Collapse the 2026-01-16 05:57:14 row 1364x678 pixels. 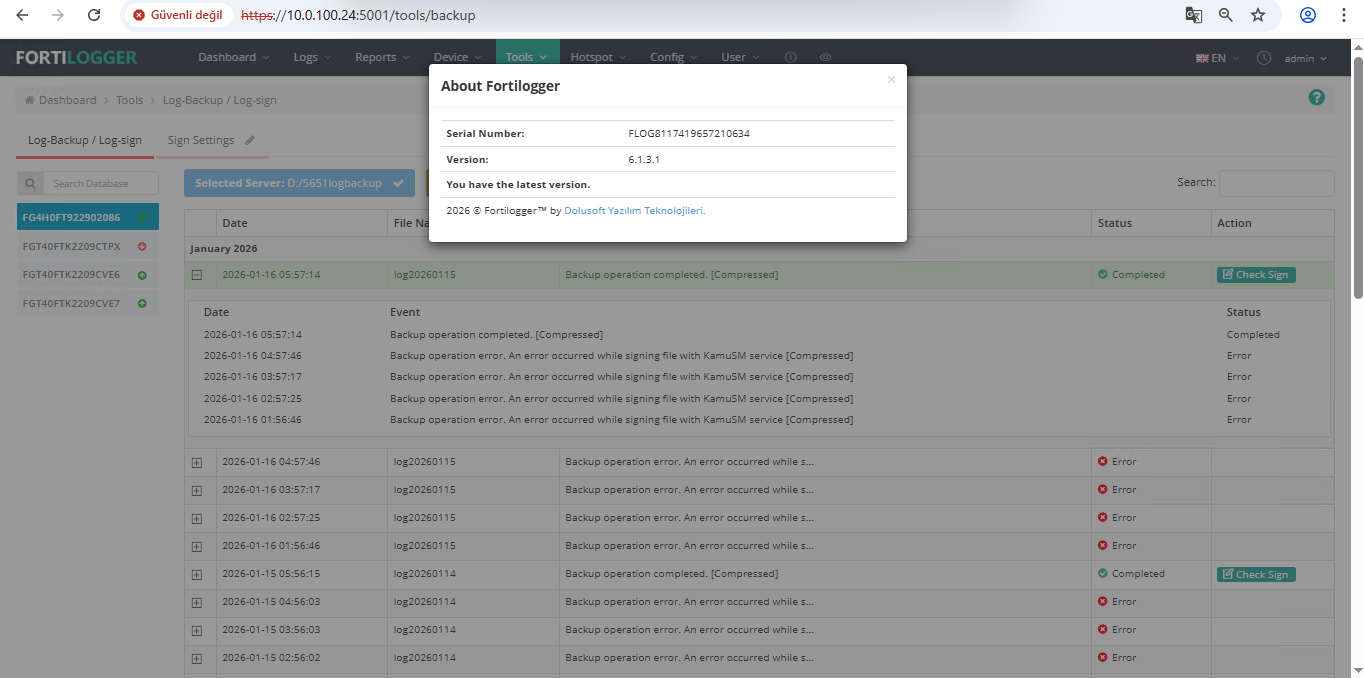197,275
